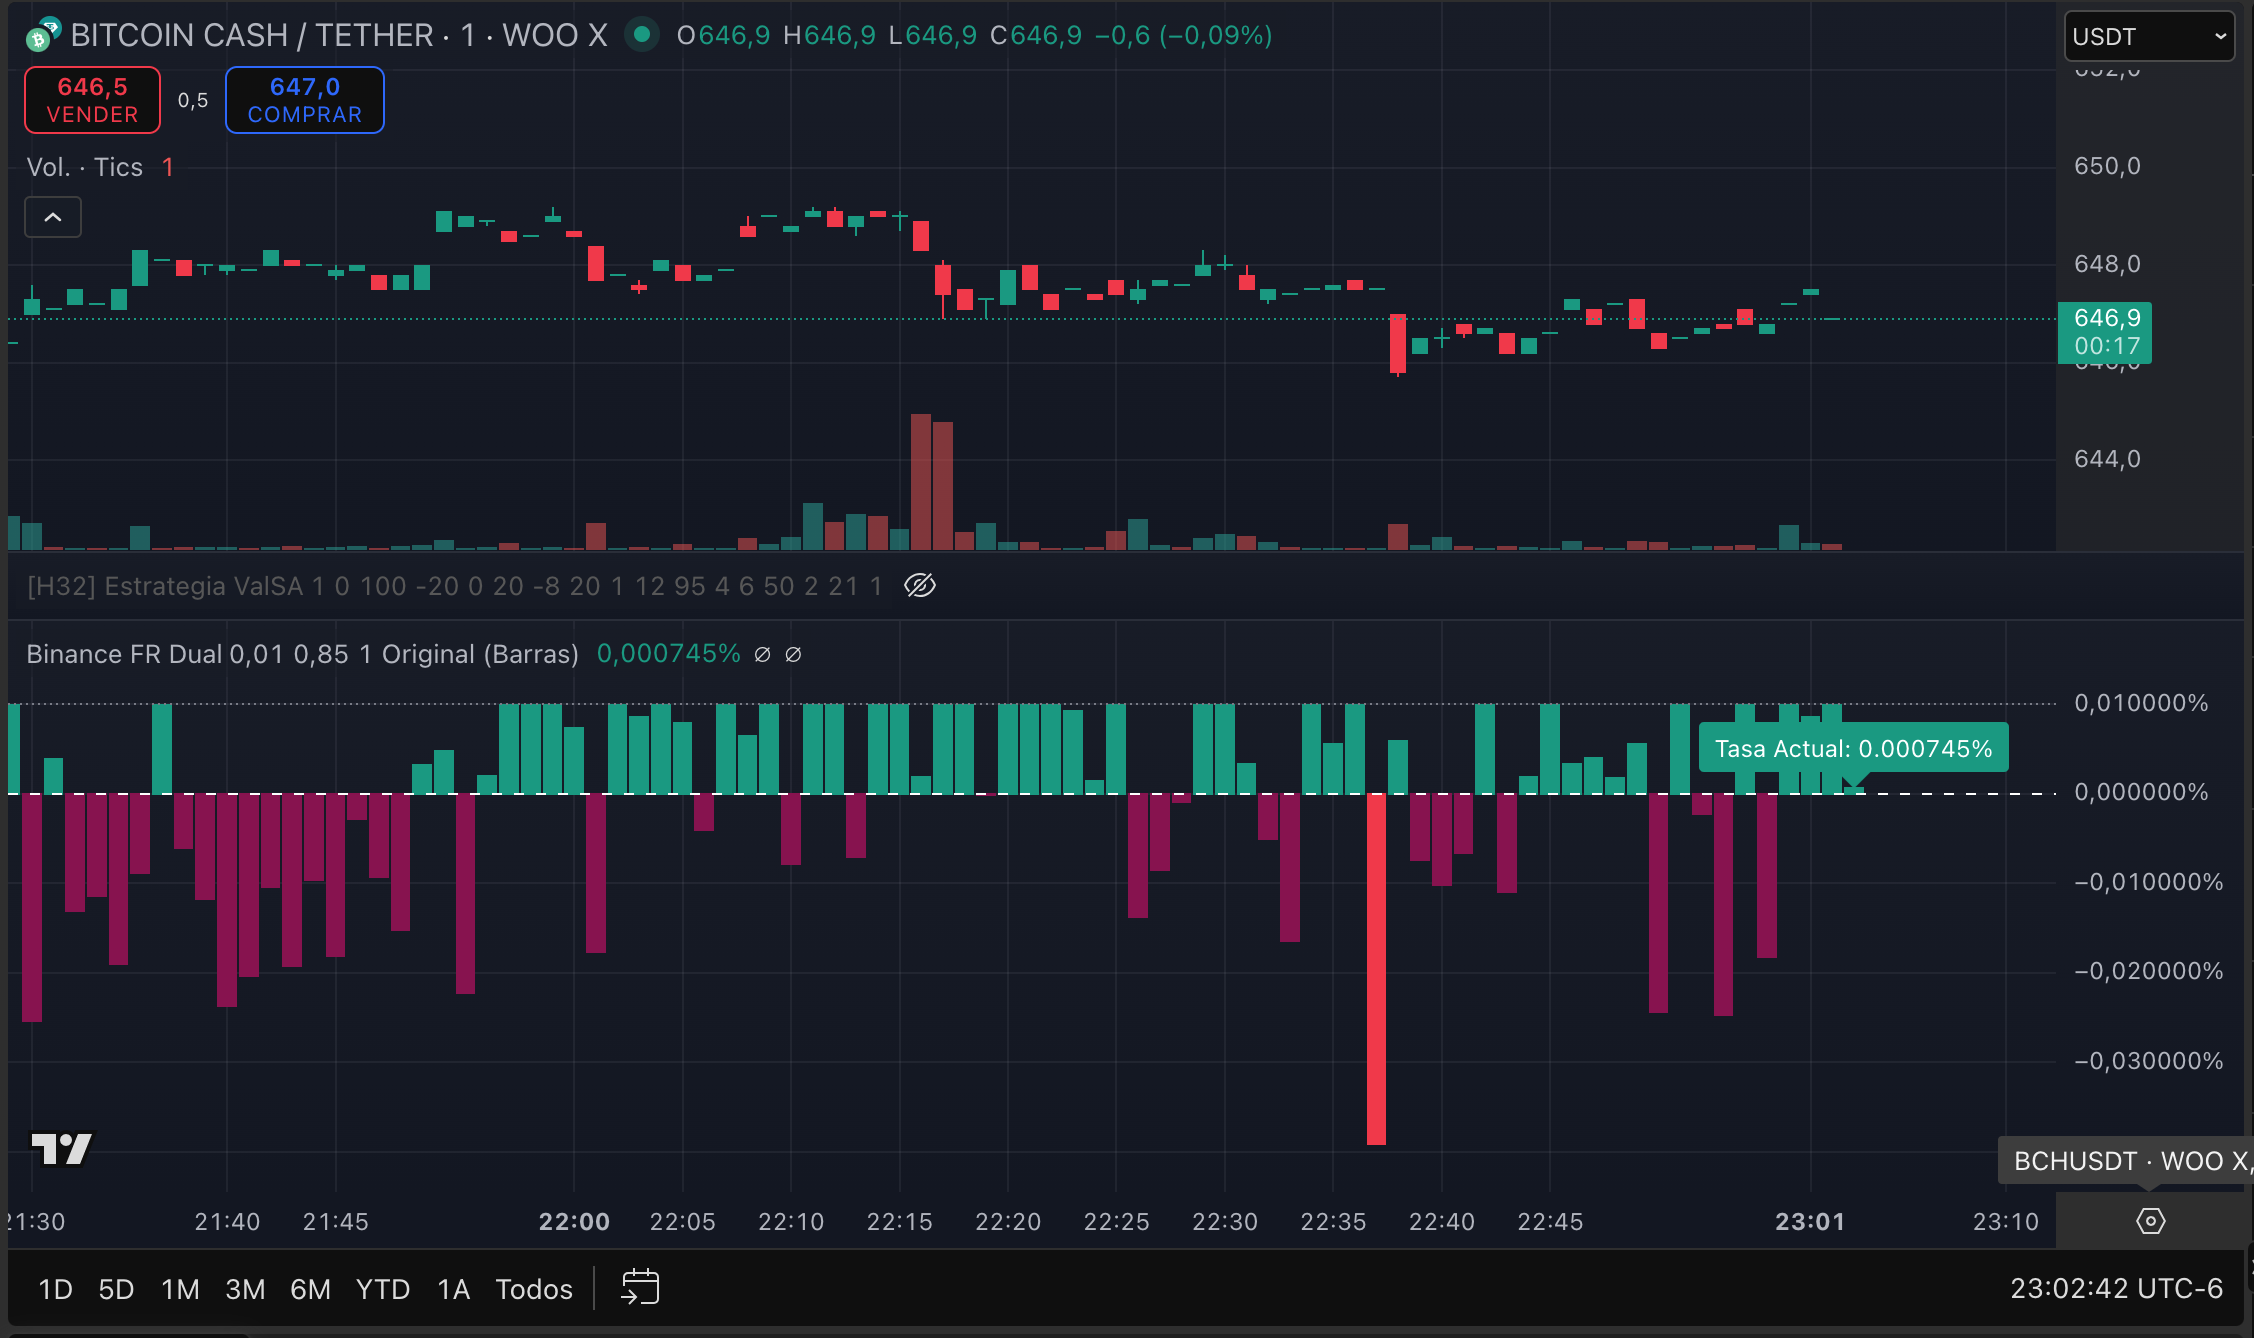Image resolution: width=2254 pixels, height=1338 pixels.
Task: Toggle the Vol Tics indicator legend
Action: (x=85, y=167)
